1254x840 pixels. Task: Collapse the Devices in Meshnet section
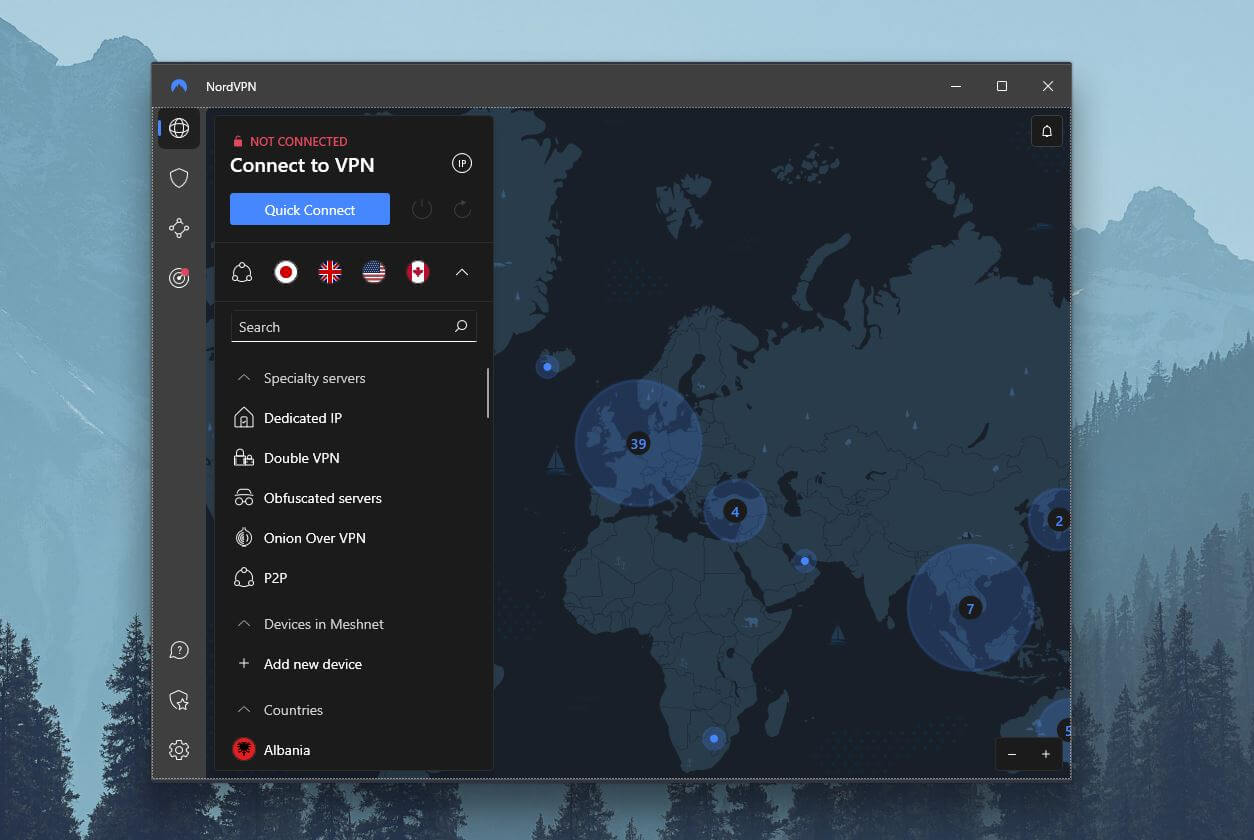pos(242,624)
